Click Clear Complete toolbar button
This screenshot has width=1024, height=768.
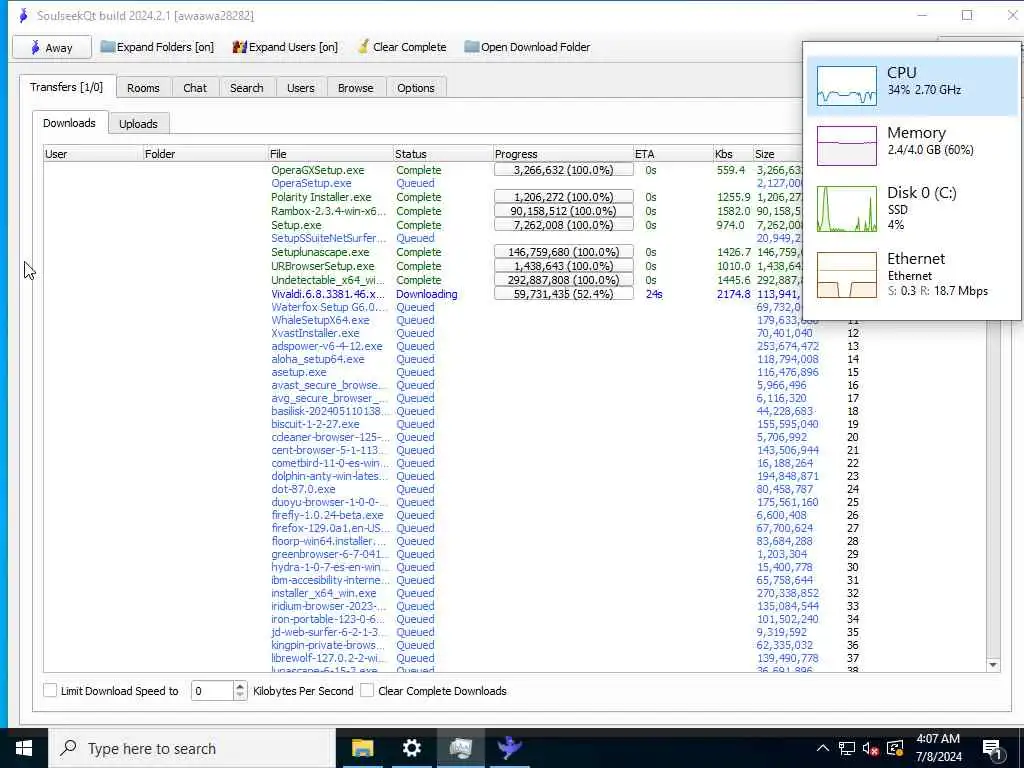(x=402, y=47)
